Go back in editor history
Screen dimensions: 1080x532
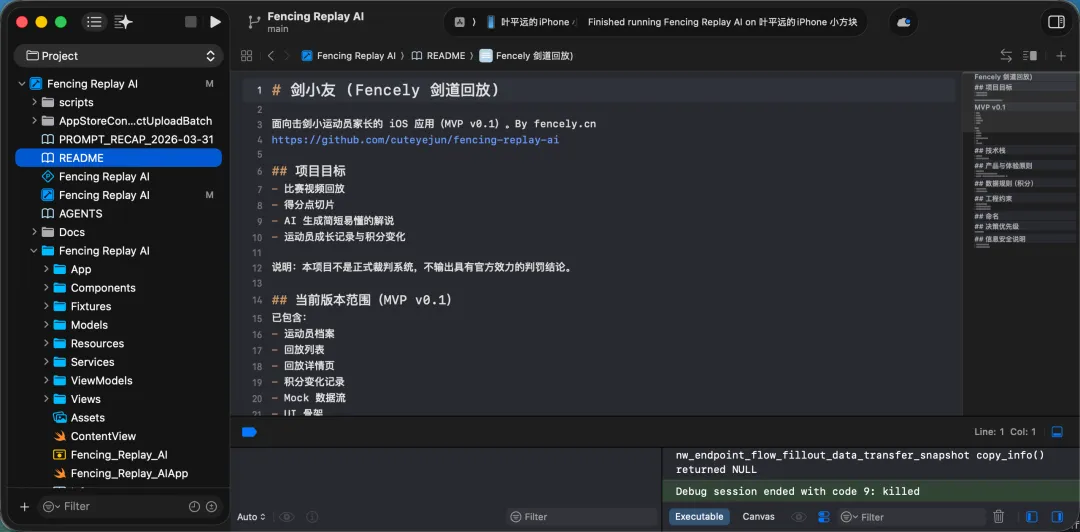click(x=271, y=56)
